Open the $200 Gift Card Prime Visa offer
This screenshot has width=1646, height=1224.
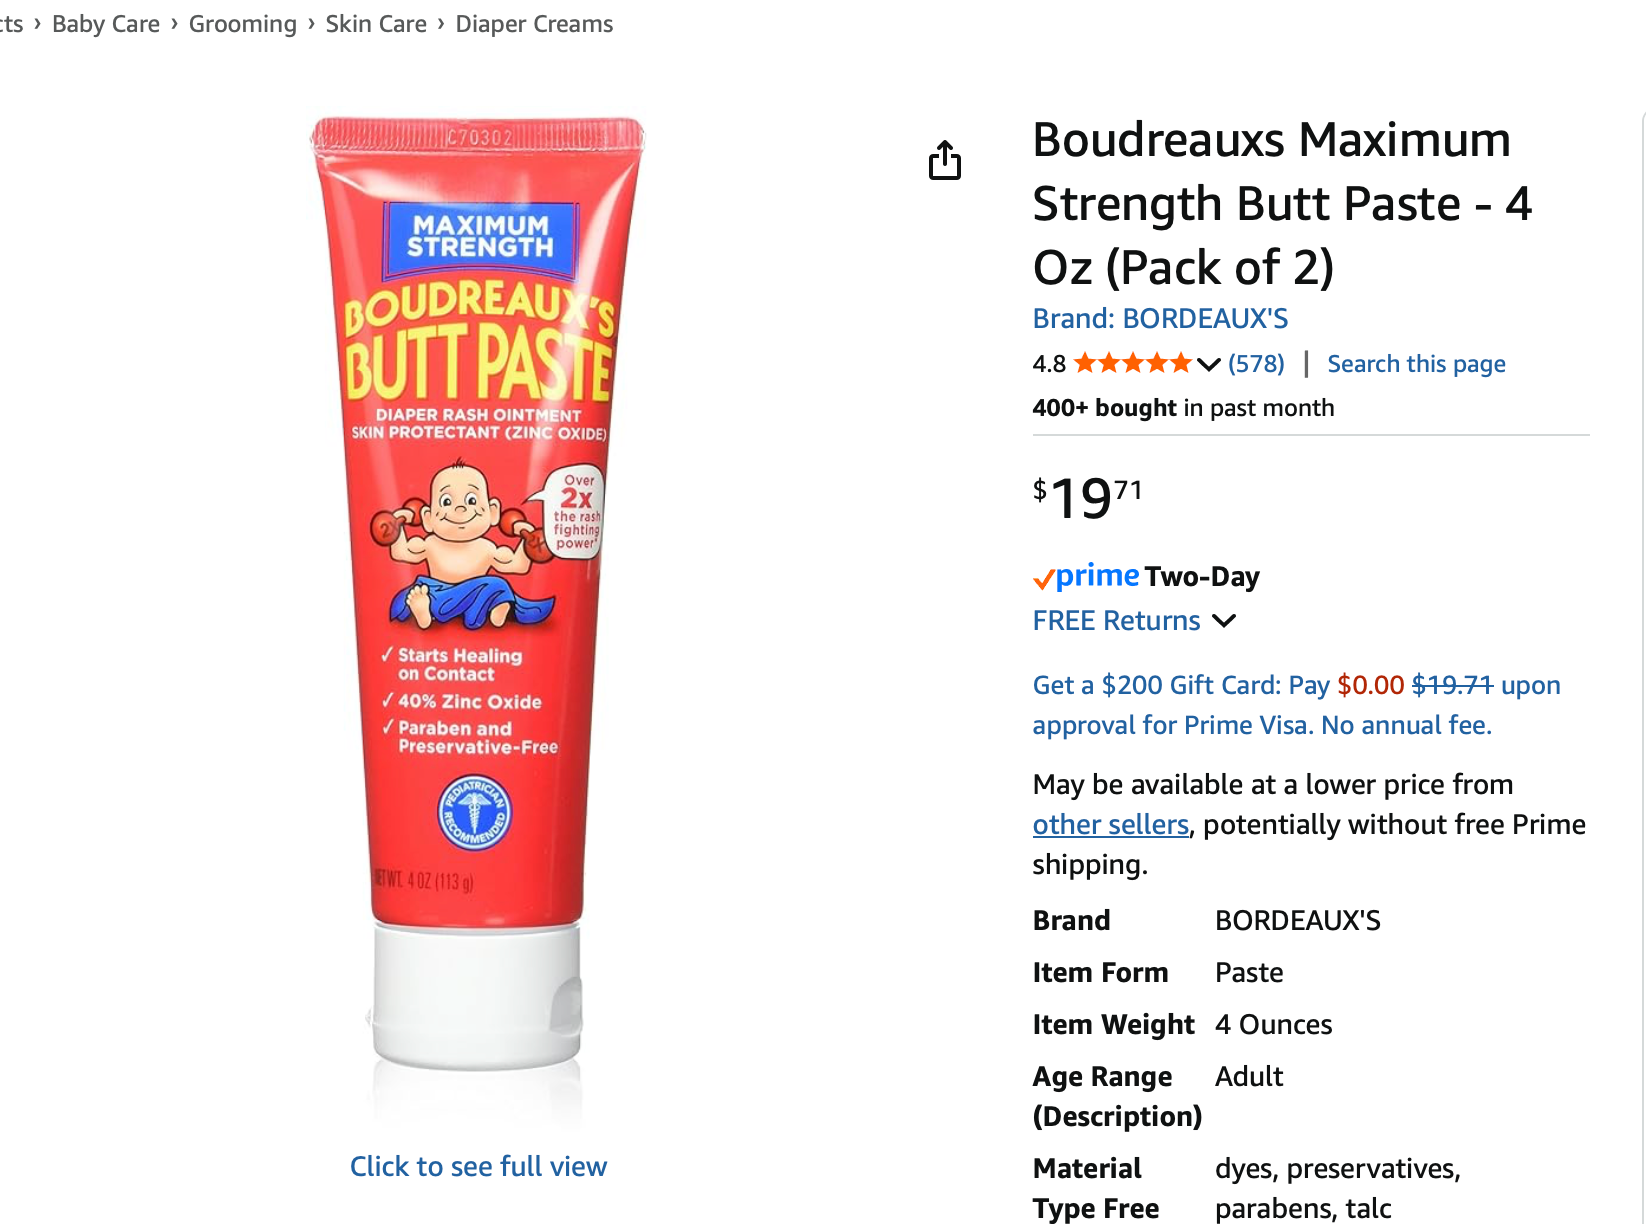pos(1296,705)
